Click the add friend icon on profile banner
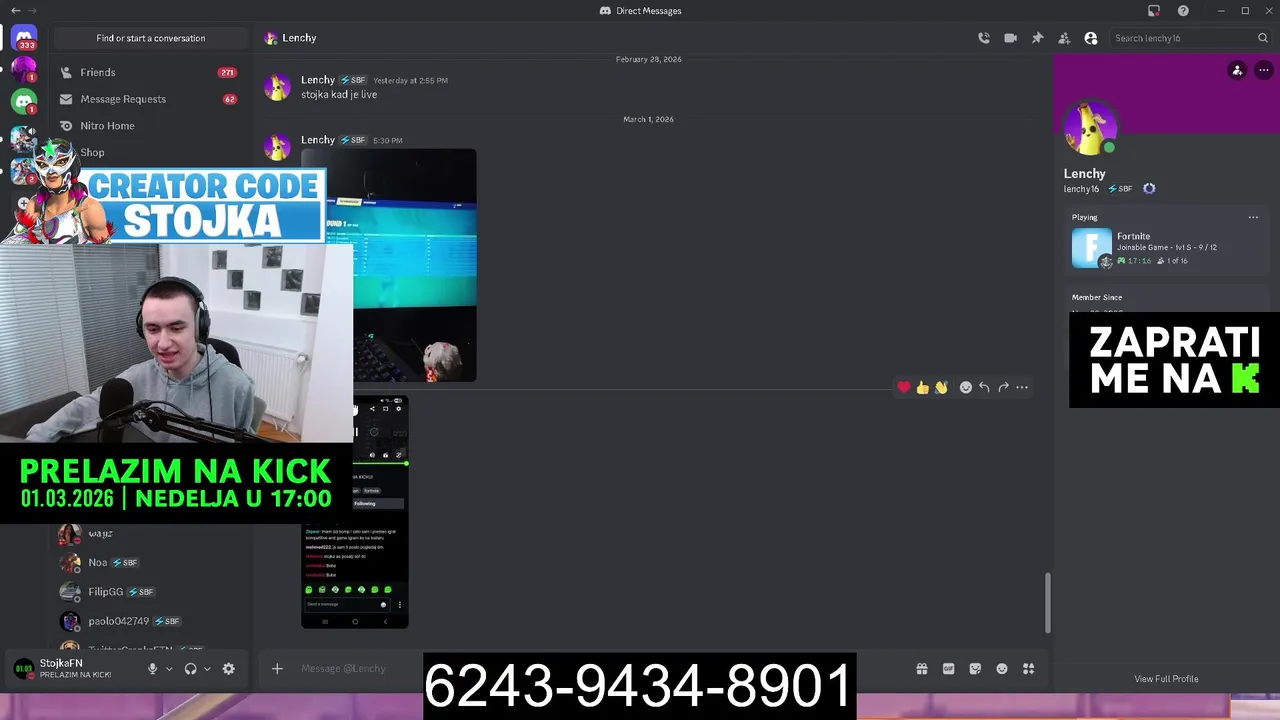 point(1237,70)
